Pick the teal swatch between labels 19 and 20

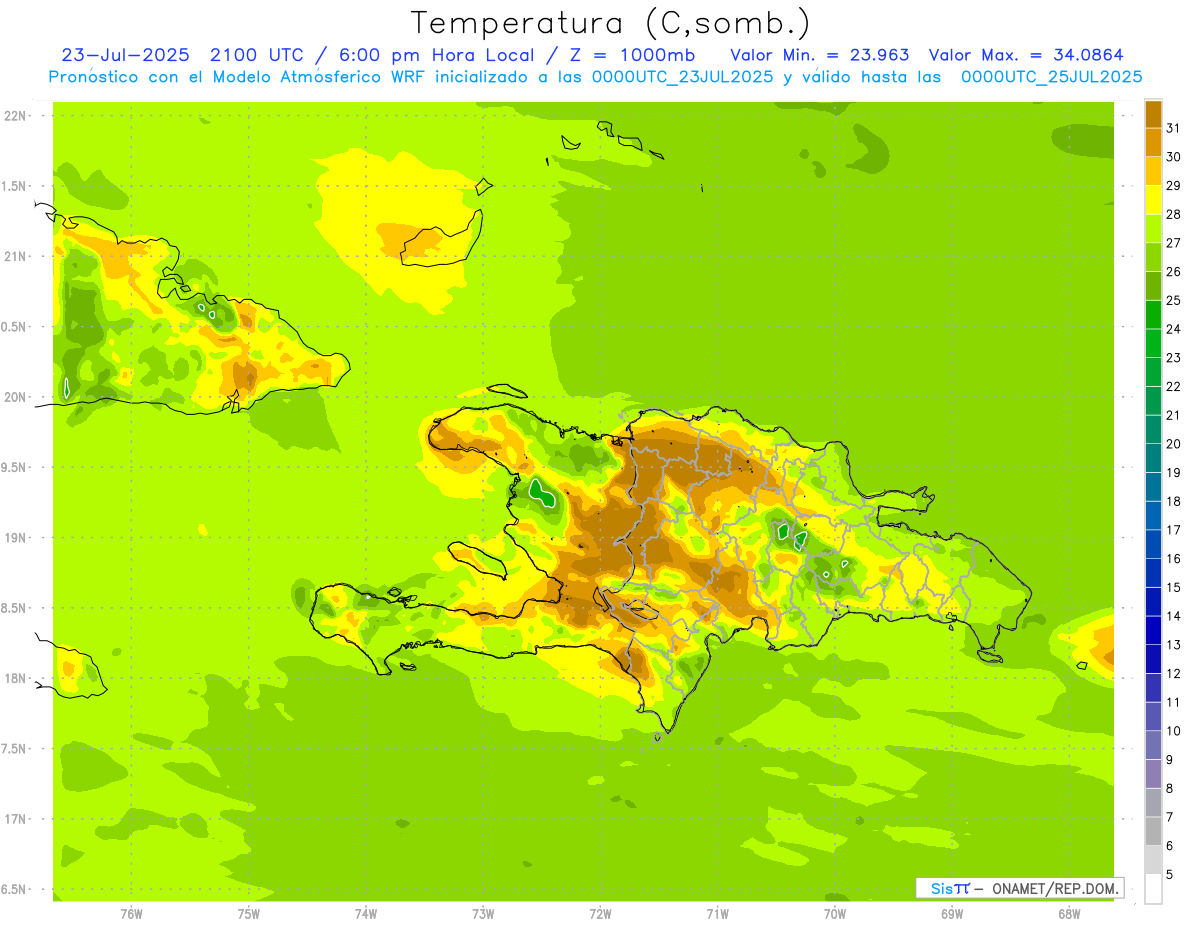pos(1154,458)
